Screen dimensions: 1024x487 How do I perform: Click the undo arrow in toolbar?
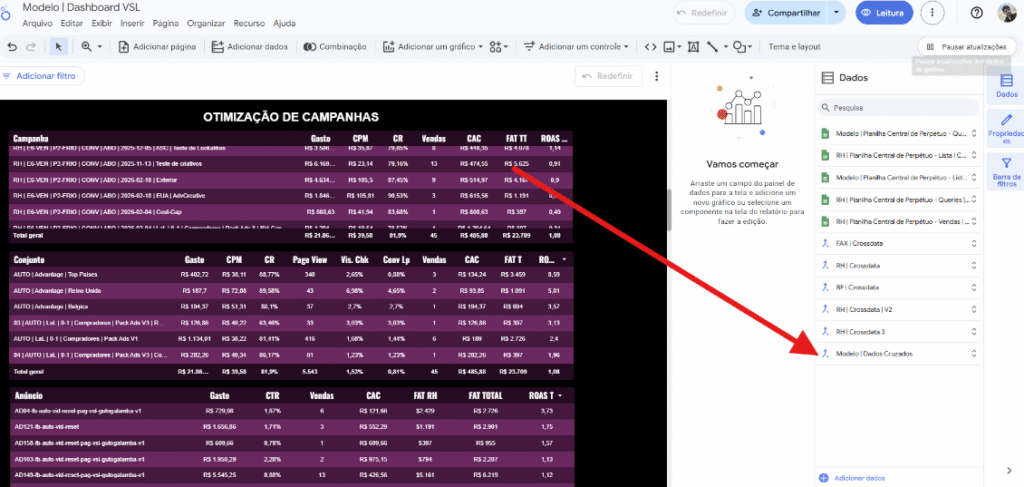(12, 46)
